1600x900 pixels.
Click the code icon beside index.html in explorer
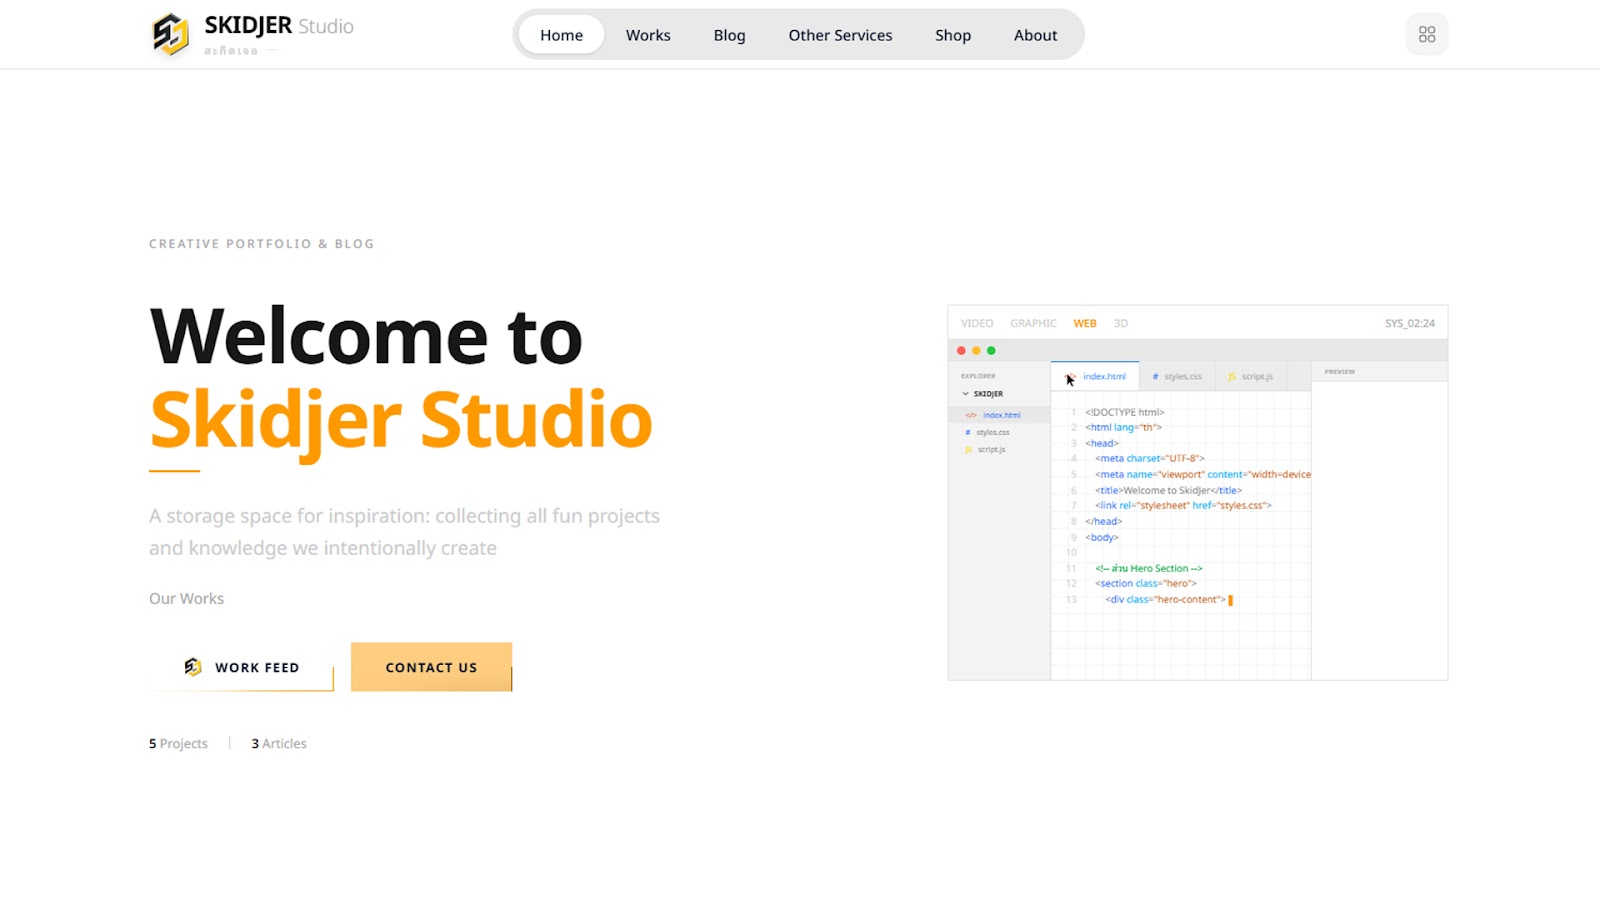(x=970, y=415)
